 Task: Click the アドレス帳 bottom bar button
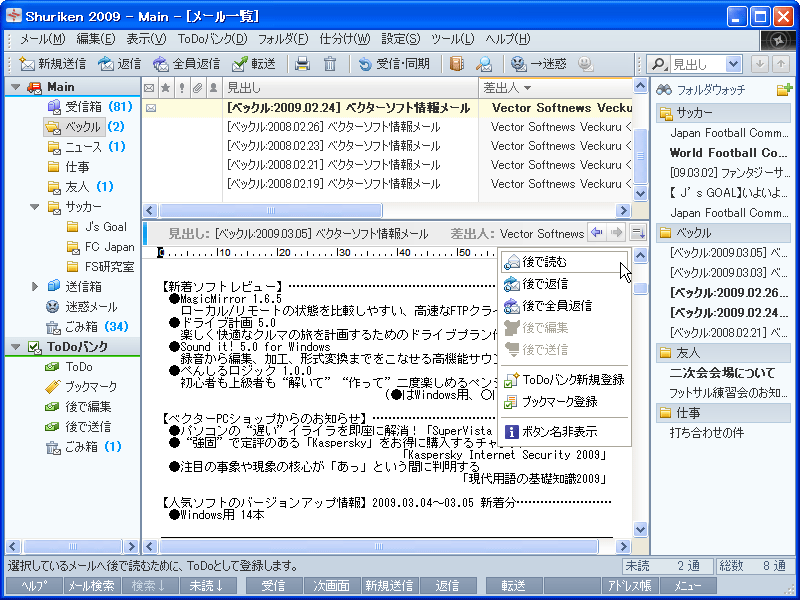(x=630, y=586)
